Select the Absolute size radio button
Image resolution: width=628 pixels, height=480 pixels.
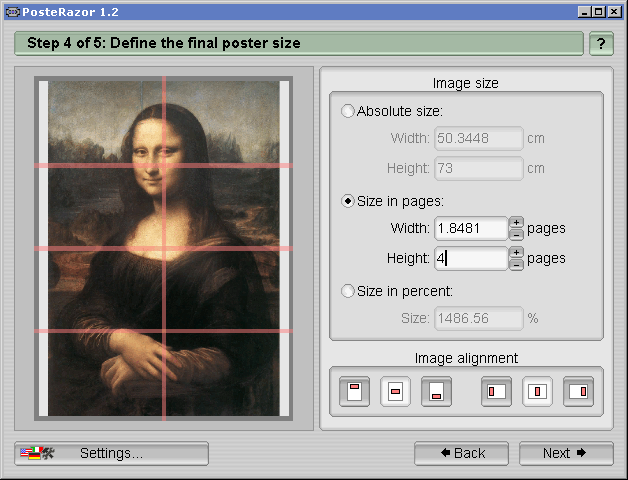[x=347, y=111]
